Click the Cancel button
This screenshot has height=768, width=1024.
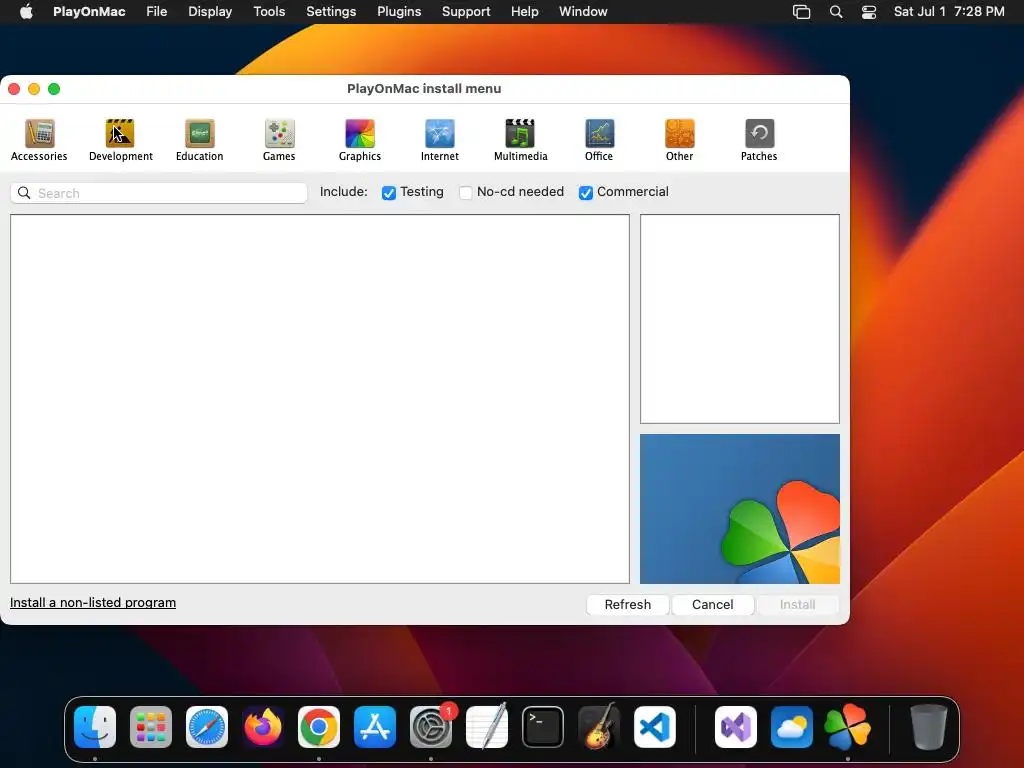712,605
